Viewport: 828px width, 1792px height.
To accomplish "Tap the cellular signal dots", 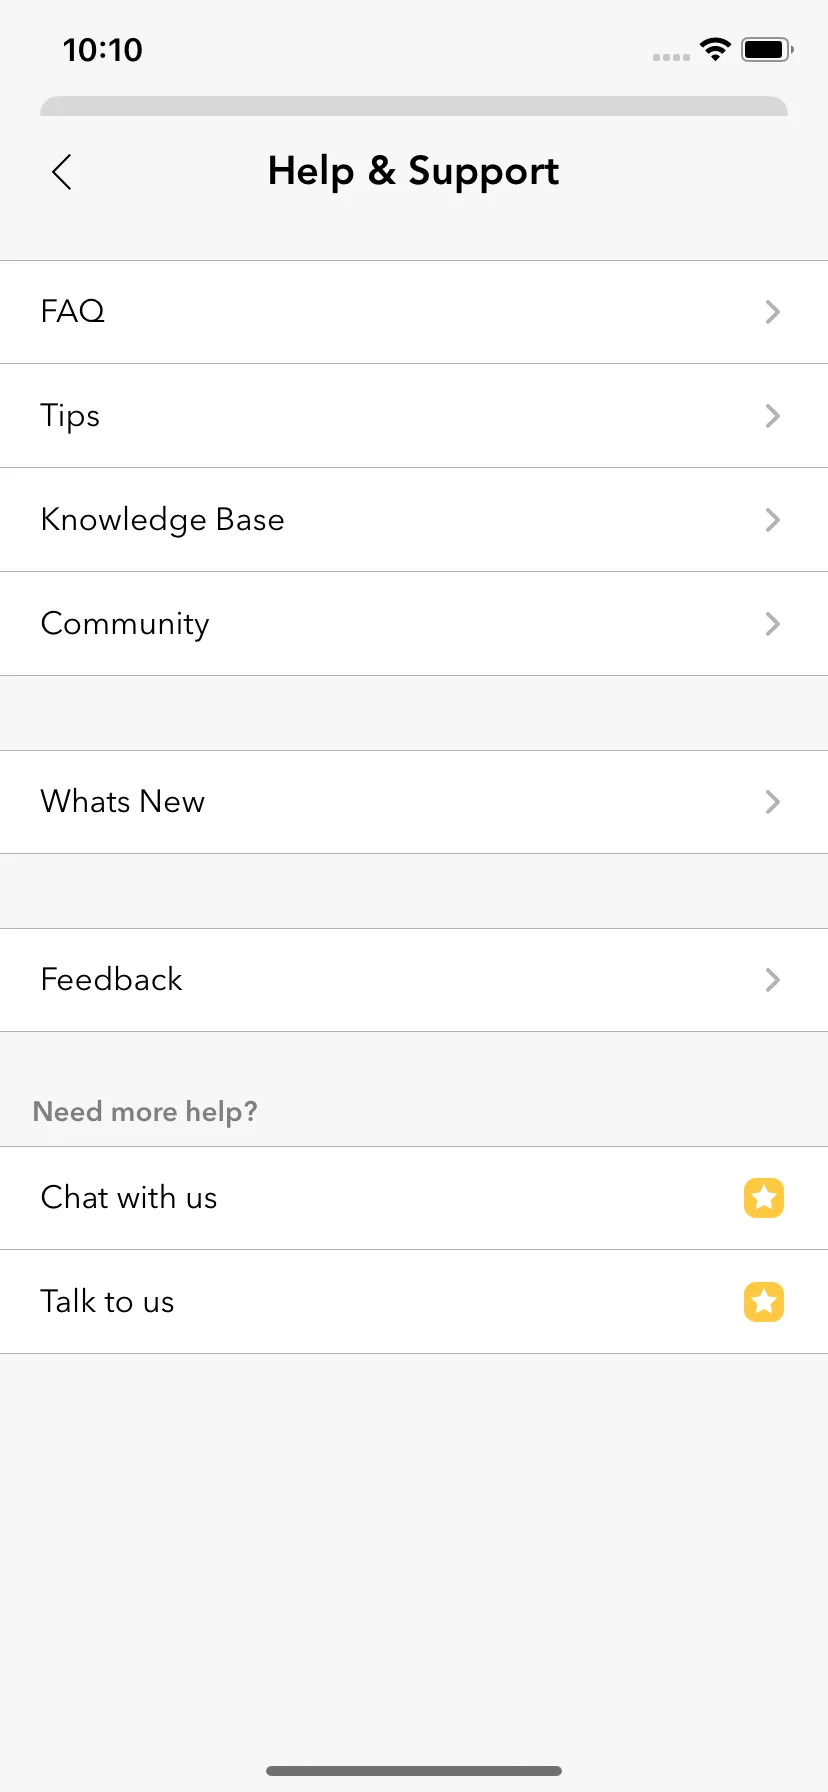I will [x=671, y=57].
